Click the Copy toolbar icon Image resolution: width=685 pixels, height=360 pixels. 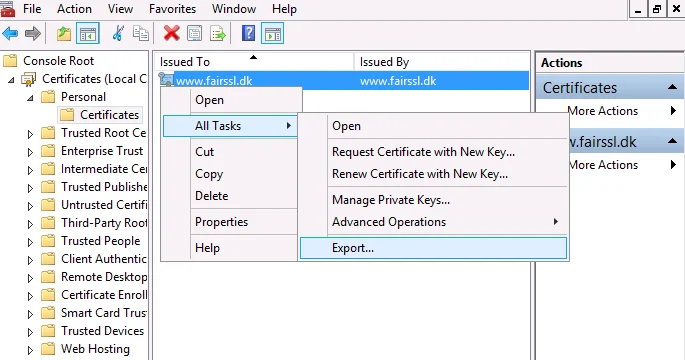coord(141,34)
